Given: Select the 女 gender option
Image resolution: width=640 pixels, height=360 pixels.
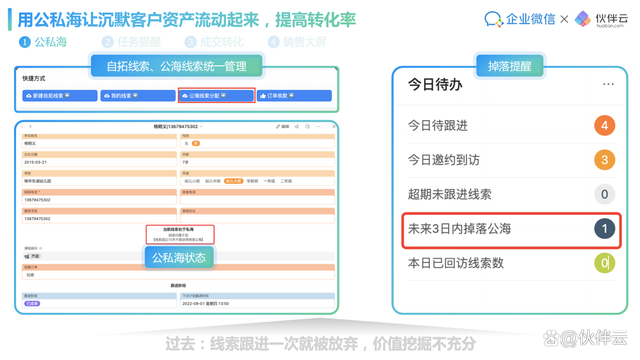Looking at the screenshot, I should pos(187,143).
